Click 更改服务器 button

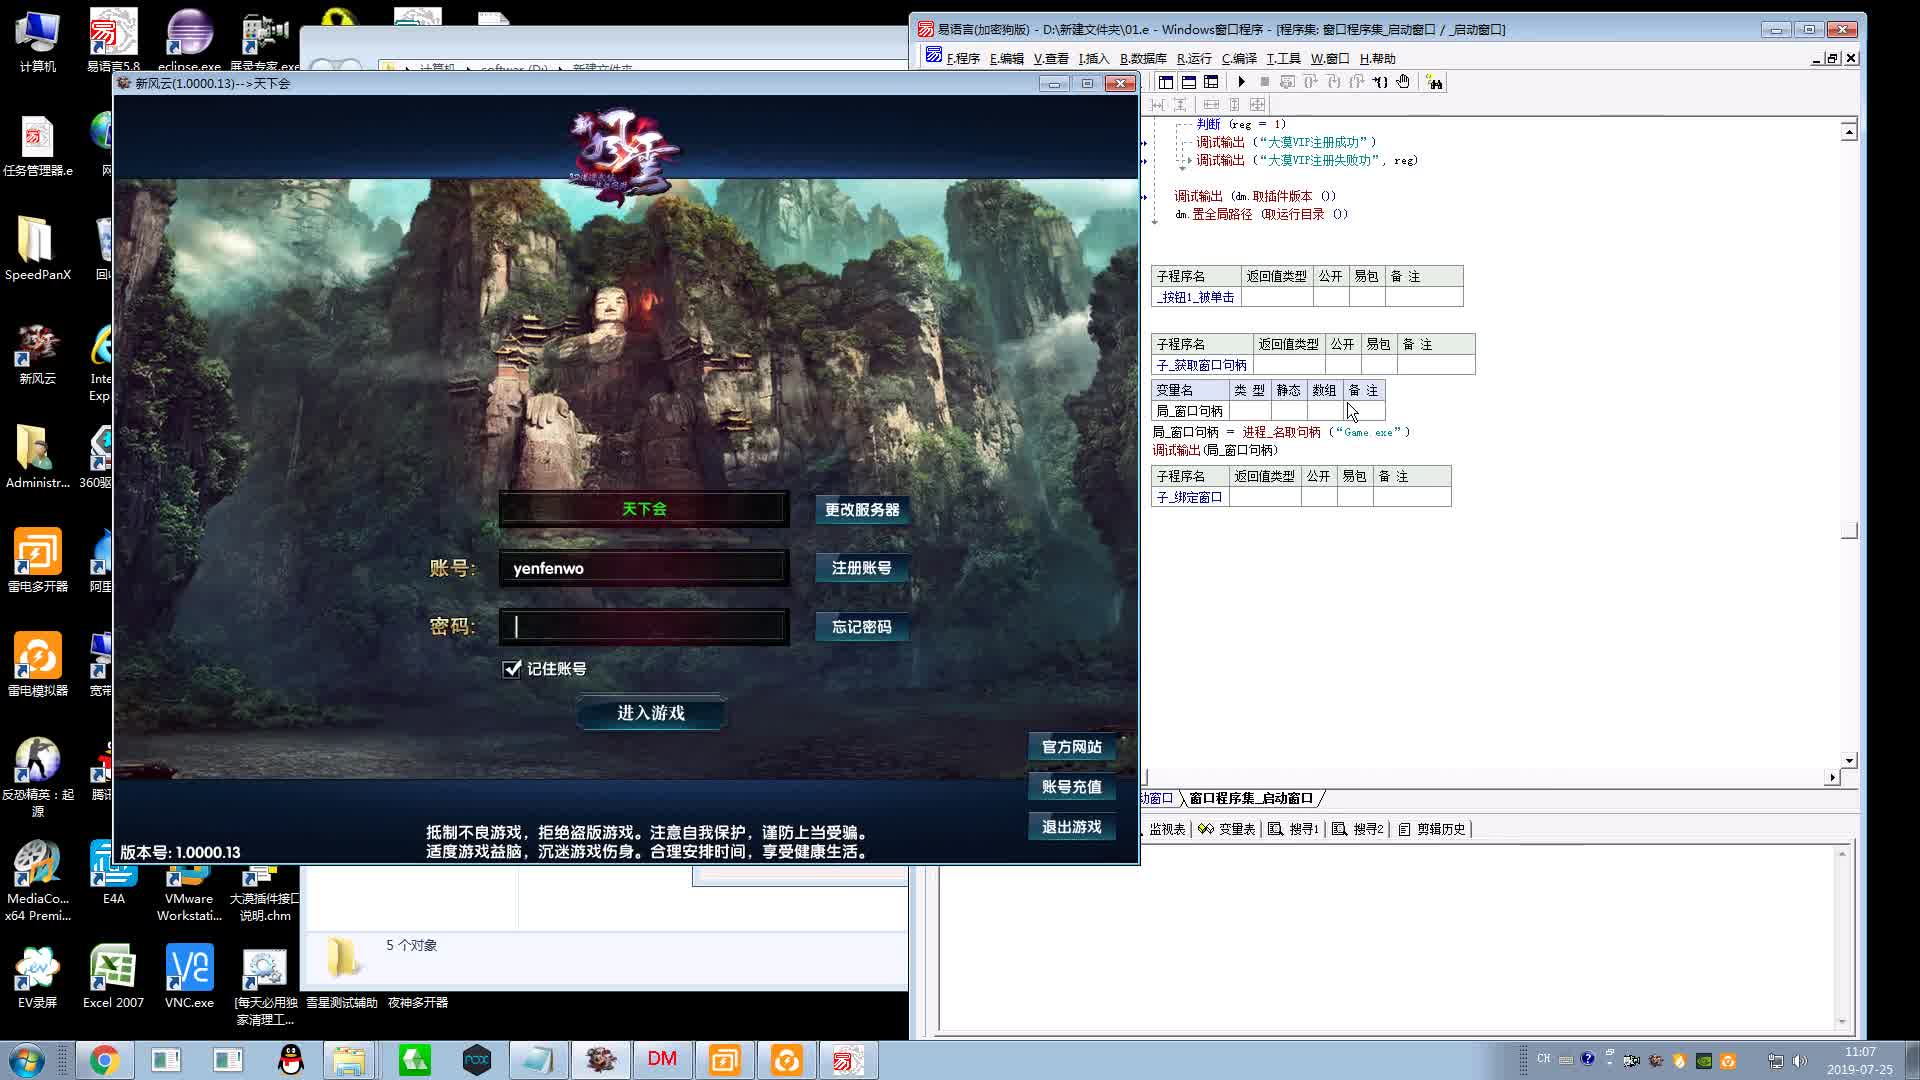click(862, 509)
